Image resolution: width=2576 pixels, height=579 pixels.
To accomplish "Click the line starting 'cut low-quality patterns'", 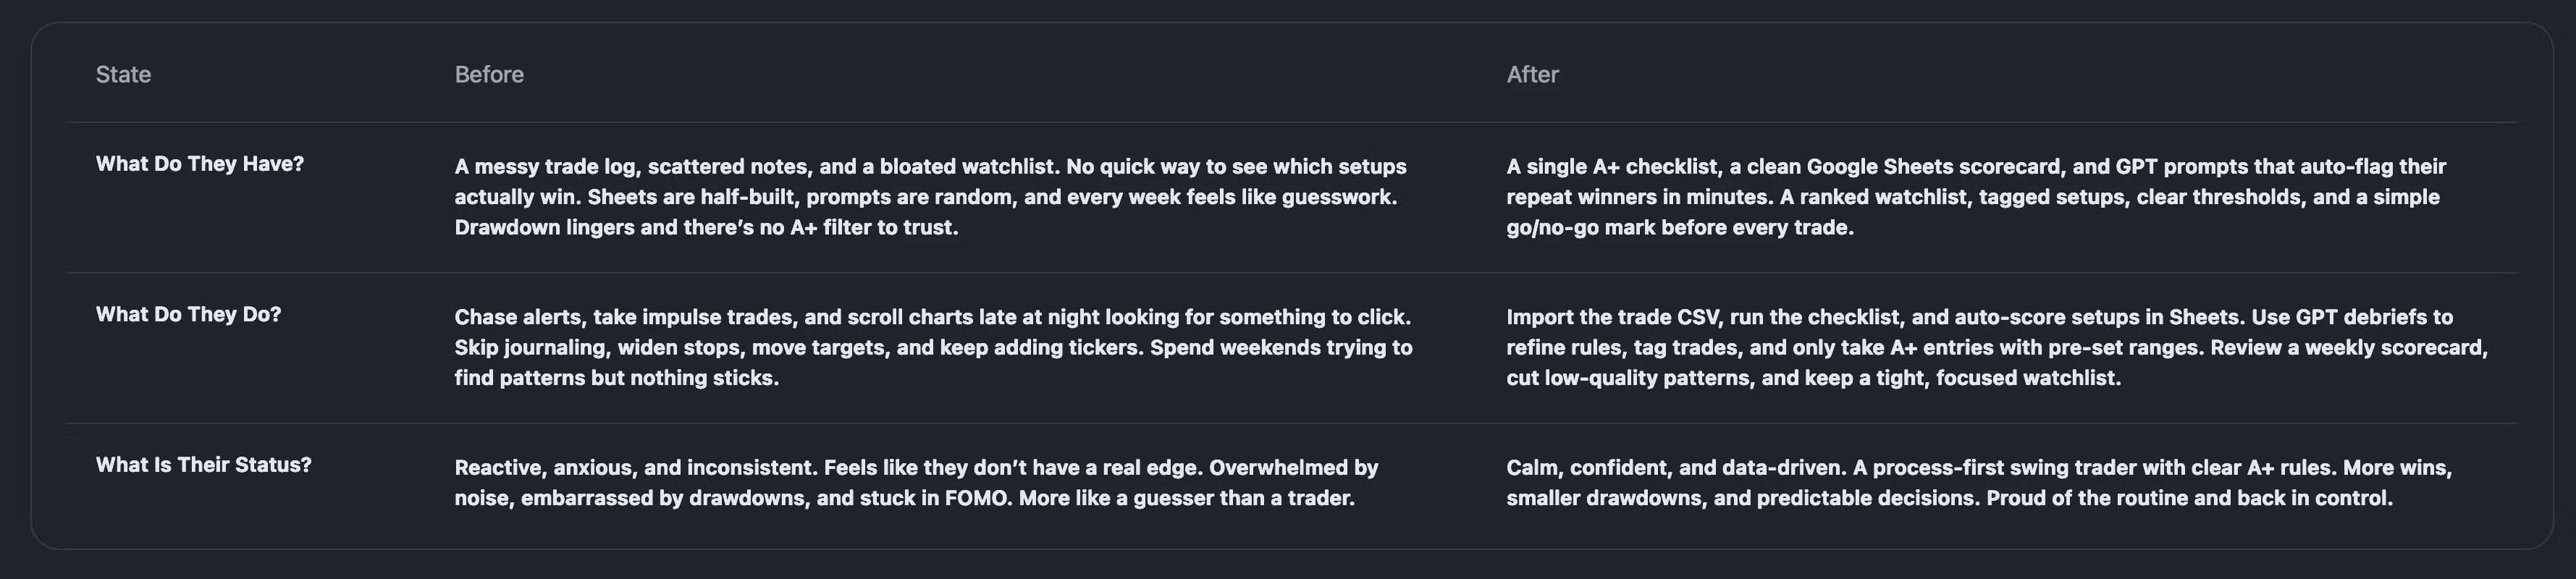I will tap(1813, 378).
